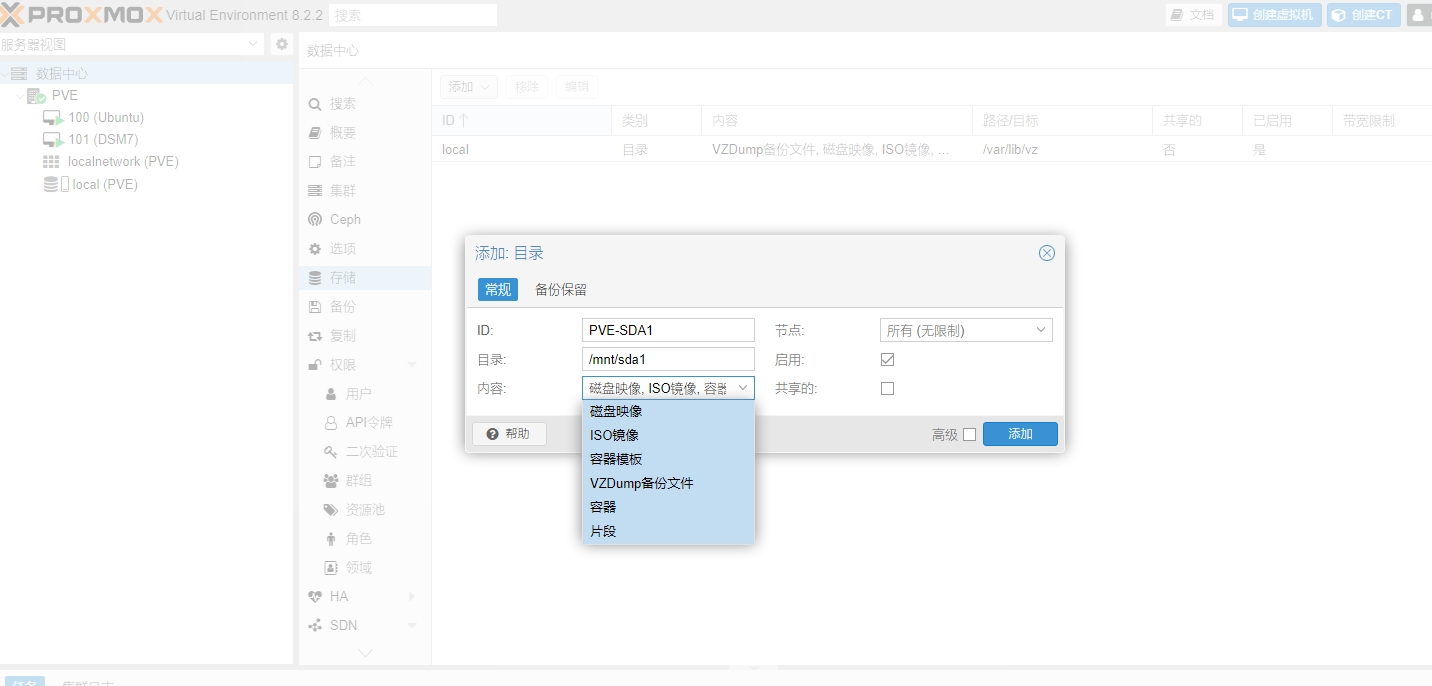Close the 添加: 目录 dialog with X icon

(x=1047, y=253)
